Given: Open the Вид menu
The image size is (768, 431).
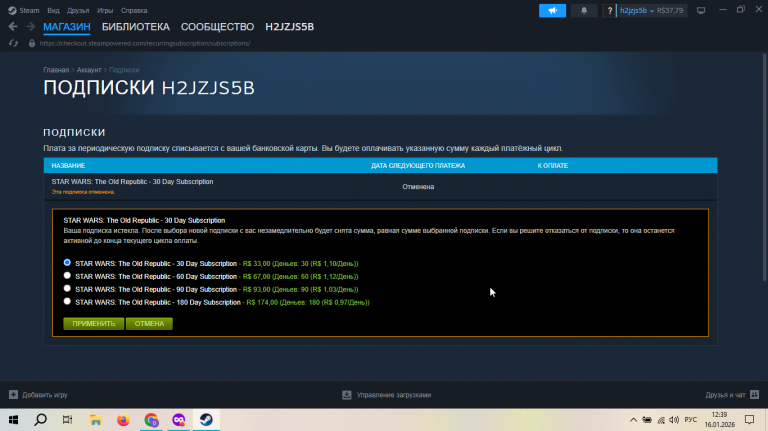Looking at the screenshot, I should click(53, 10).
